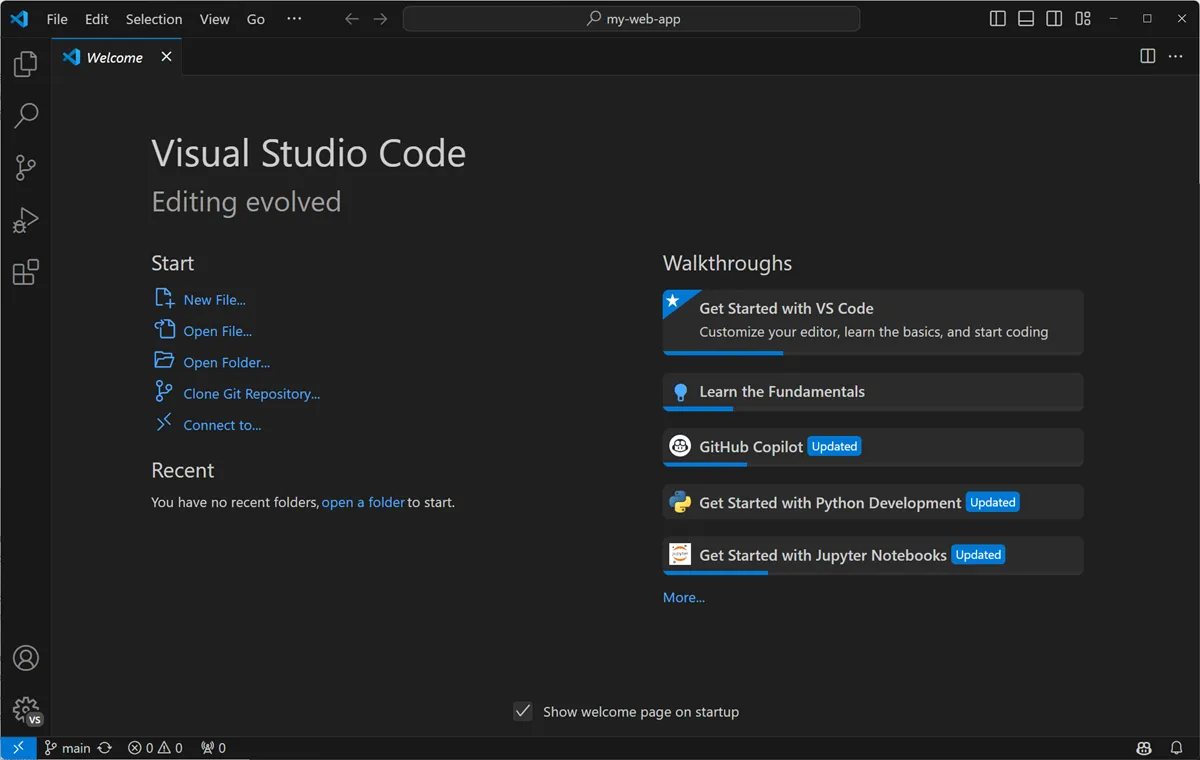The image size is (1200, 760).
Task: Open the Accounts icon in the activity bar
Action: 25,658
